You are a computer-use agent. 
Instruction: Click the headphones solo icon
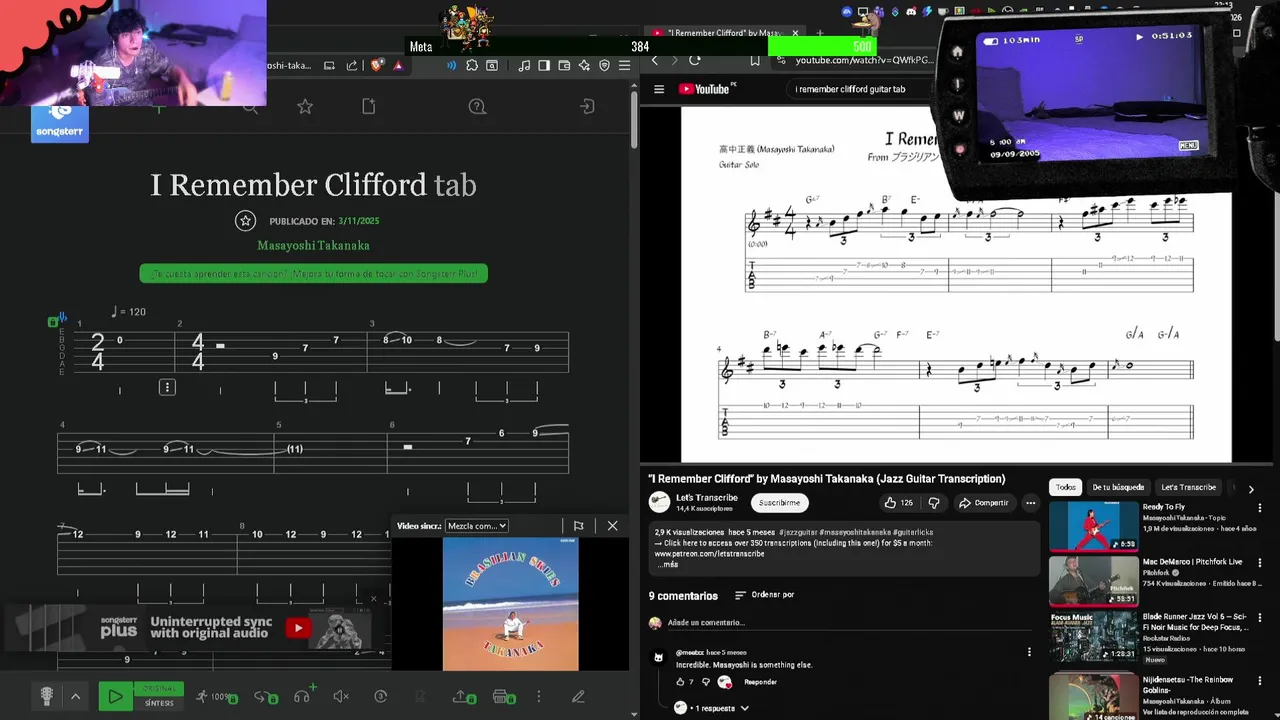click(x=302, y=696)
